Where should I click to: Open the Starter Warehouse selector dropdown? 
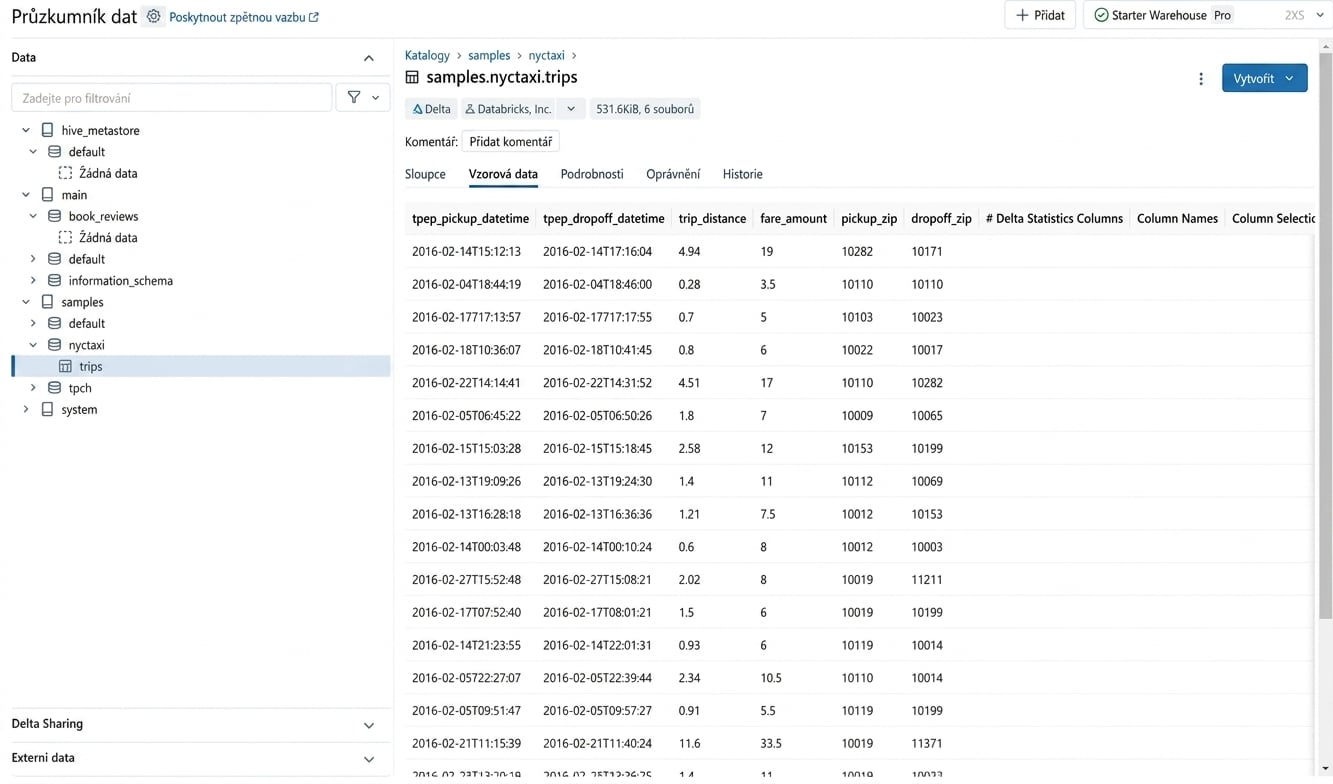pos(1320,15)
